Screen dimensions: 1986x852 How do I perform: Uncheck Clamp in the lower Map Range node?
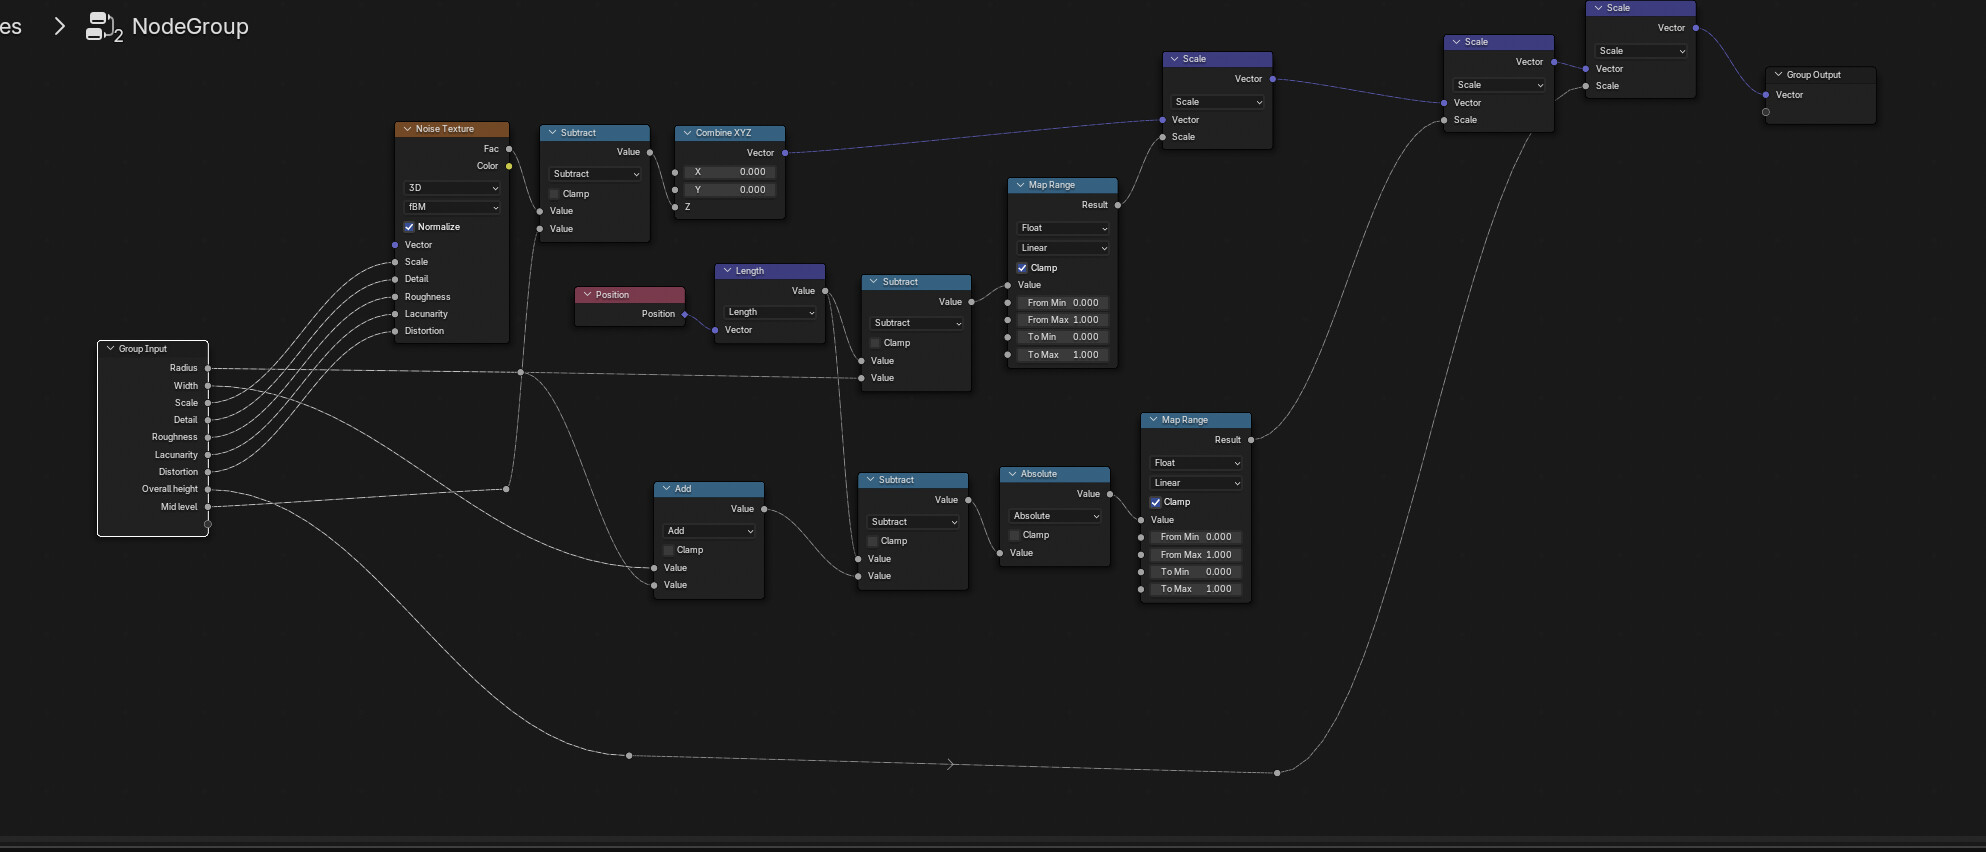click(x=1155, y=502)
